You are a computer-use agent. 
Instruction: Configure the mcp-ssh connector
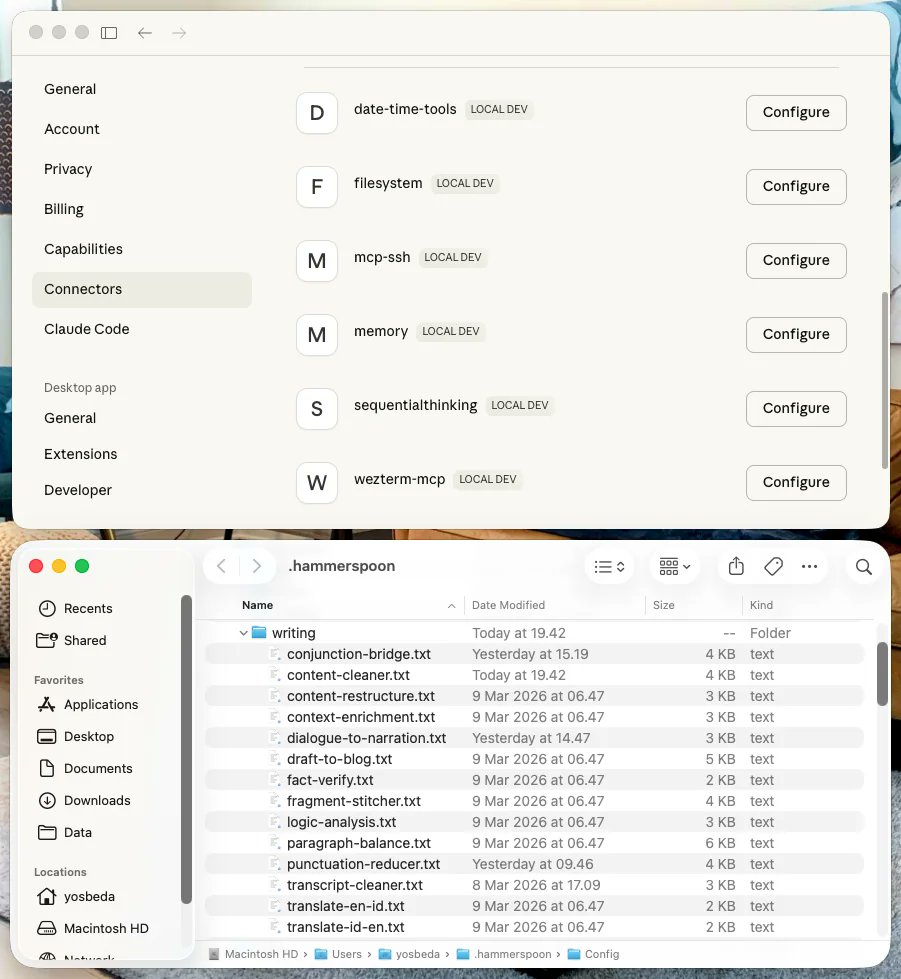tap(796, 260)
